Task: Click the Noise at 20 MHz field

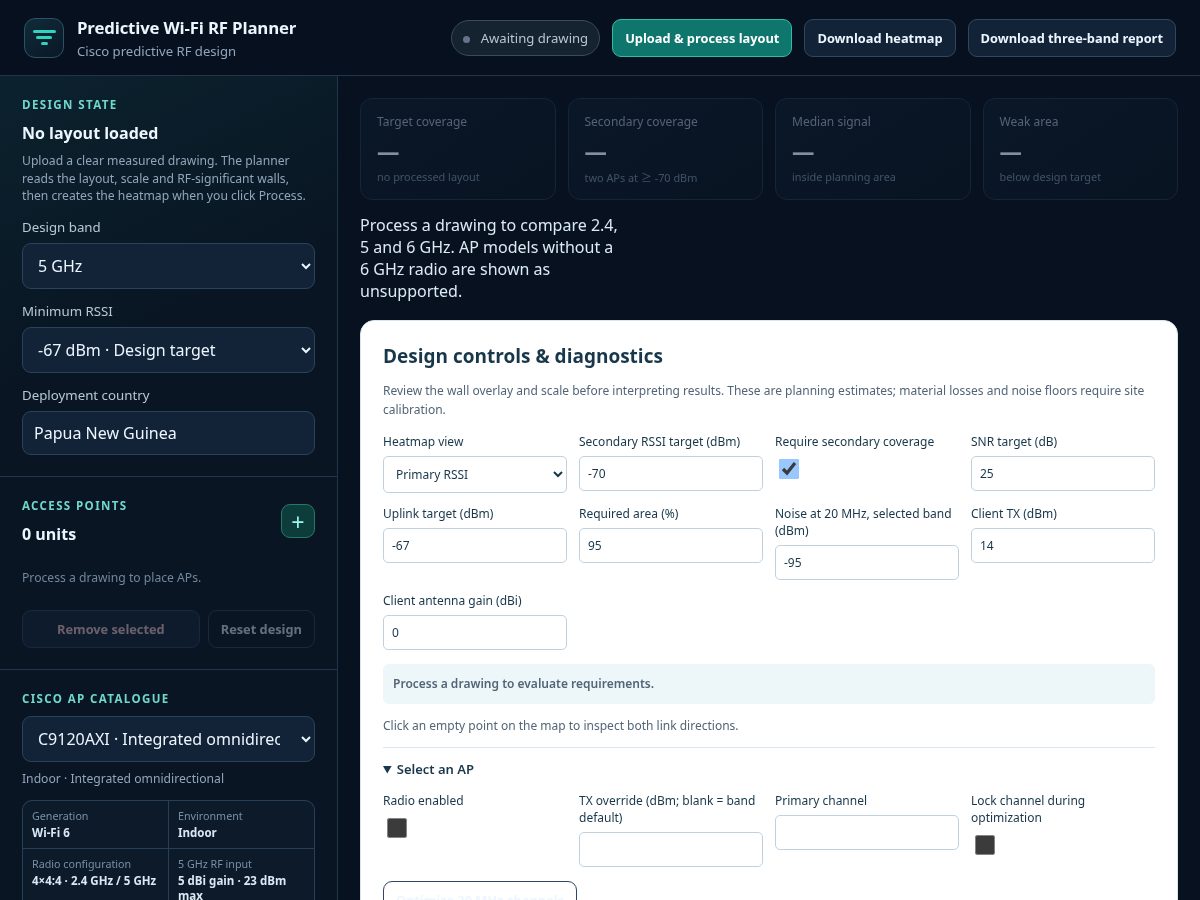Action: point(867,562)
